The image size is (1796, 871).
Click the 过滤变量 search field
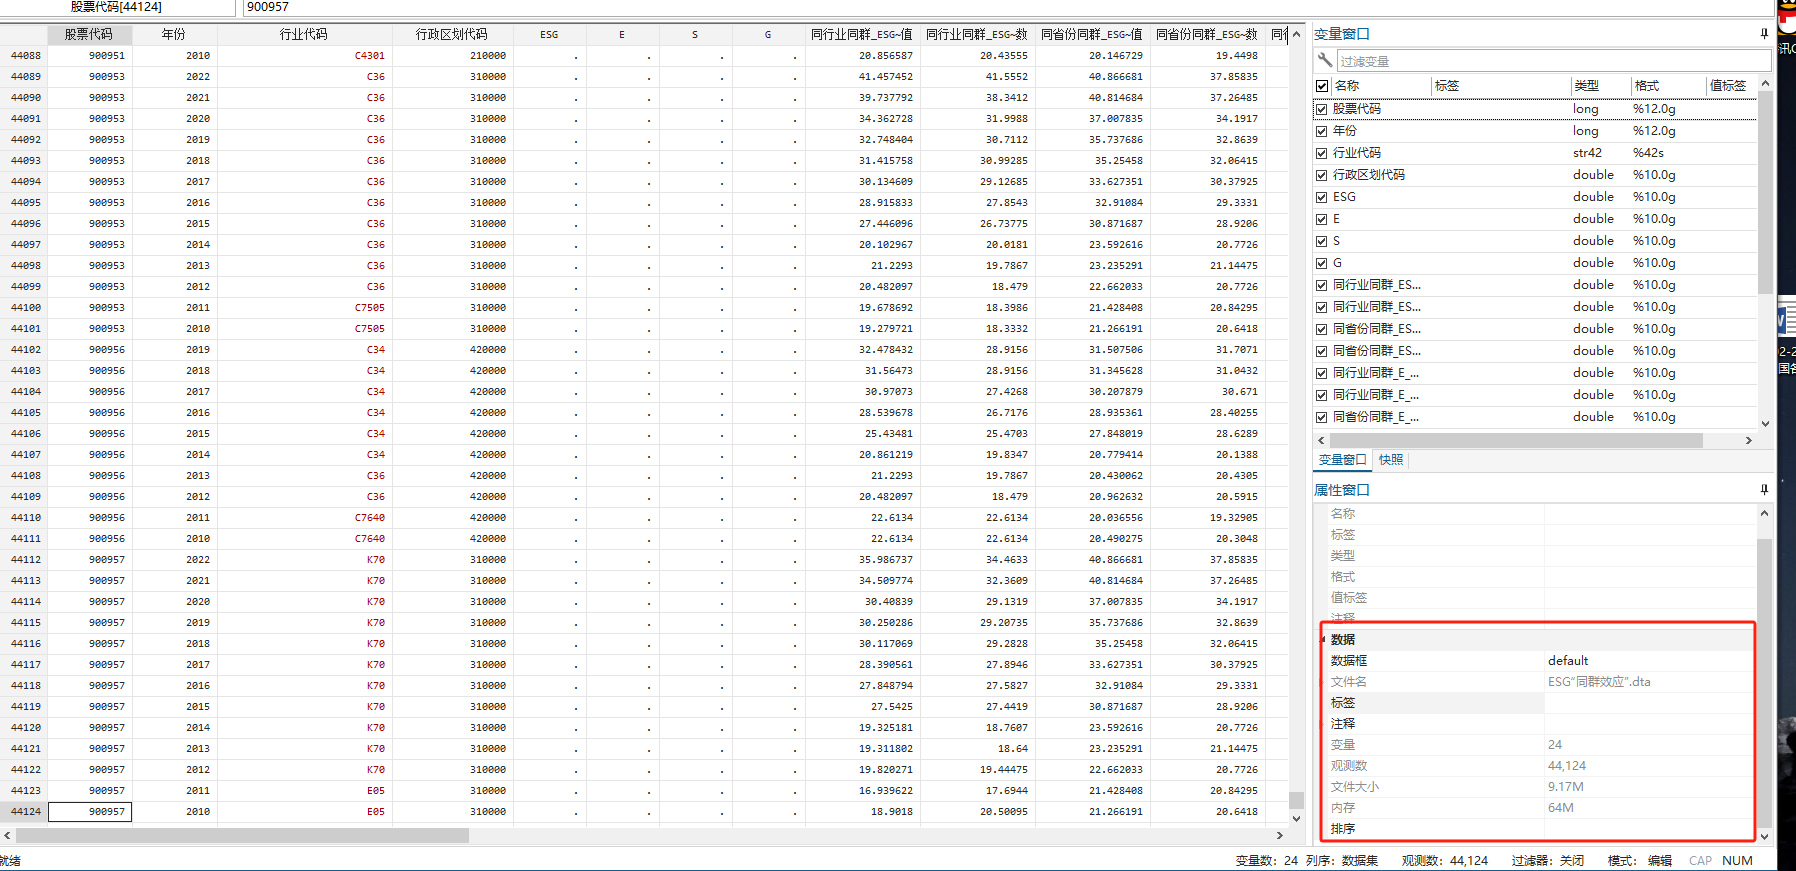point(1545,62)
